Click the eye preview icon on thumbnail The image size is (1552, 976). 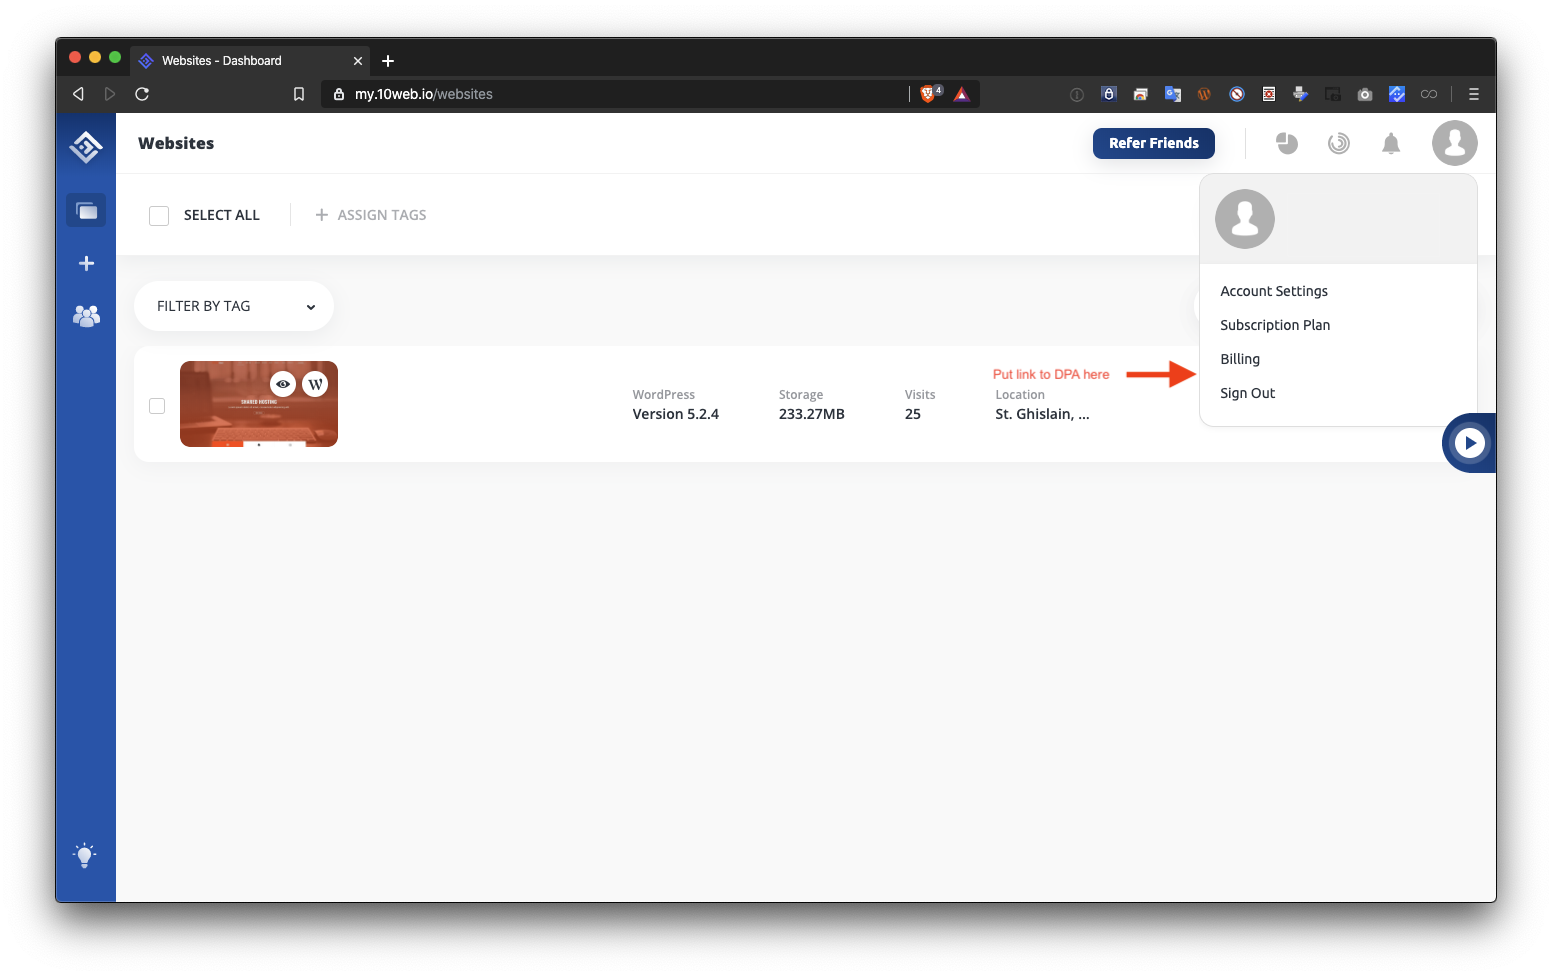click(283, 384)
